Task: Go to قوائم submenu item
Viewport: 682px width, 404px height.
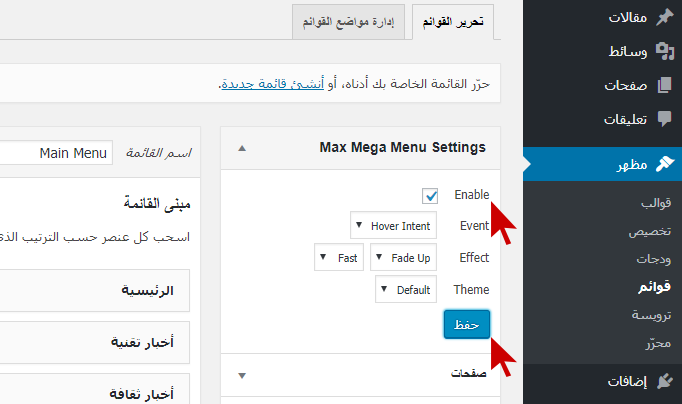Action: point(655,287)
